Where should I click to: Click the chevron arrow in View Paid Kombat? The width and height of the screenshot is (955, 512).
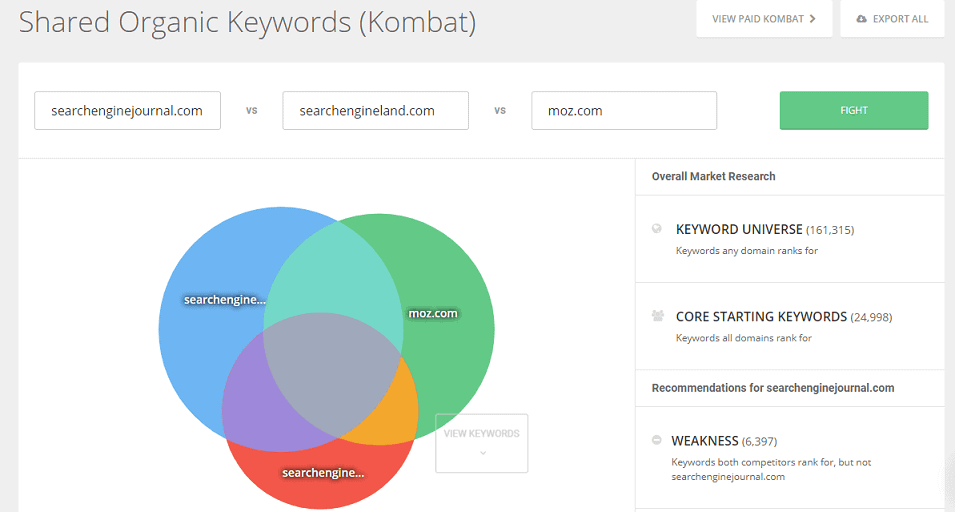pos(812,19)
